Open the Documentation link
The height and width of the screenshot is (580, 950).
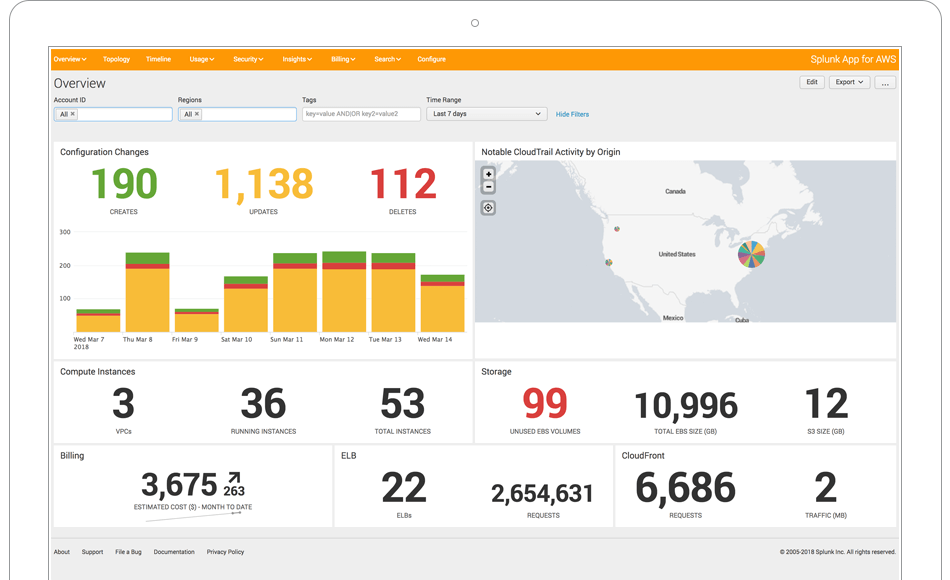(x=174, y=552)
